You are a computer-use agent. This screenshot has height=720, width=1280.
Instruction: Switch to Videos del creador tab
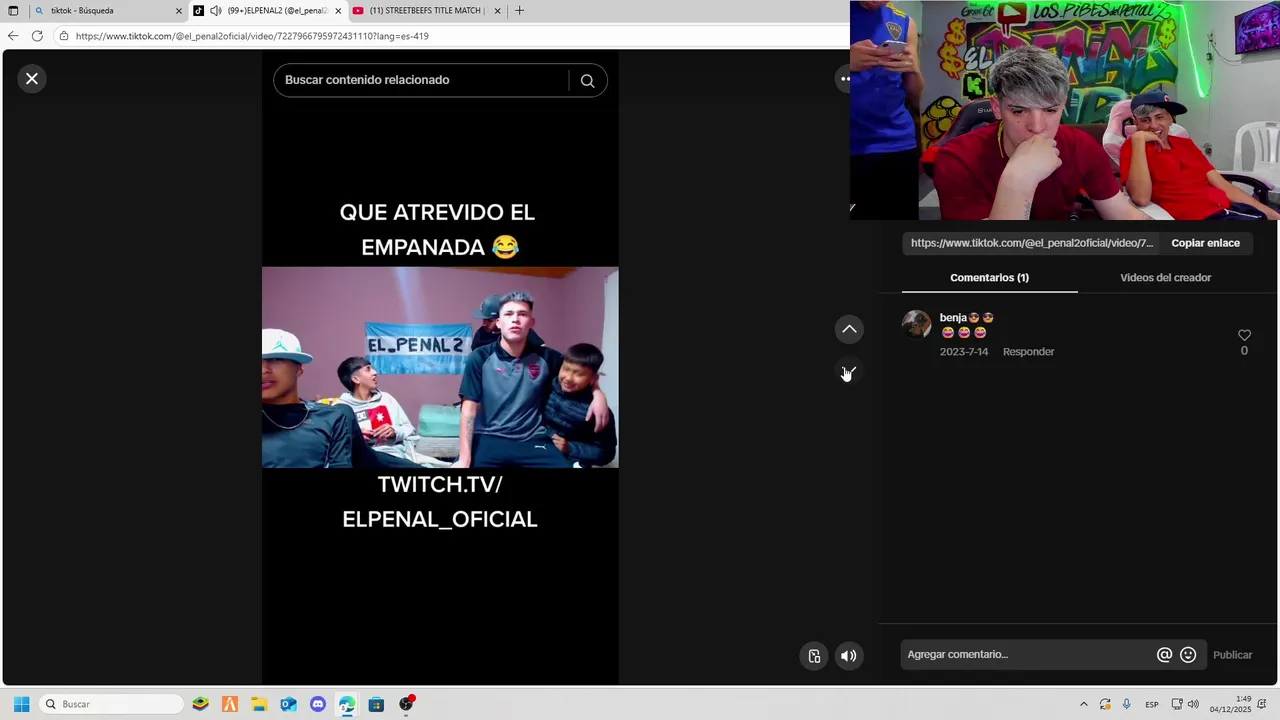point(1165,278)
